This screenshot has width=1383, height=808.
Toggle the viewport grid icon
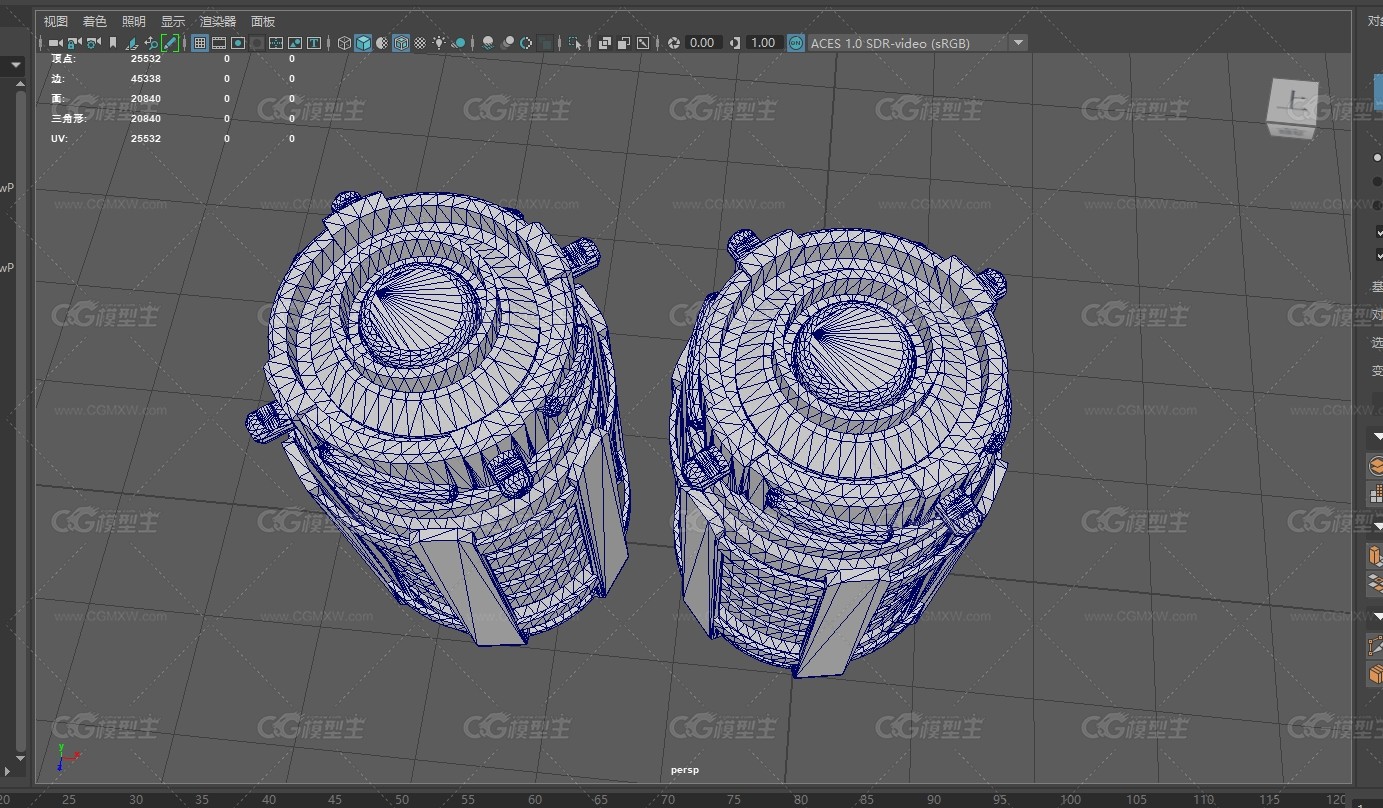tap(200, 43)
